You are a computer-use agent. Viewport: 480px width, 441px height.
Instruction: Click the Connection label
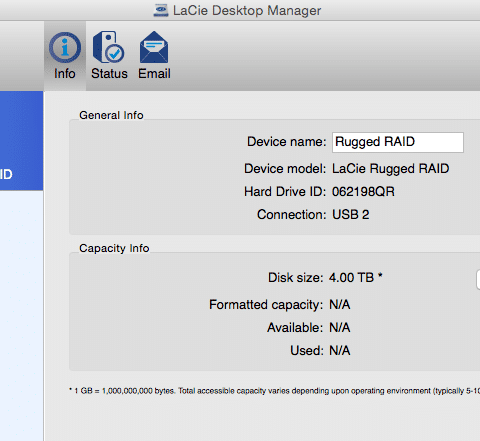coord(291,215)
